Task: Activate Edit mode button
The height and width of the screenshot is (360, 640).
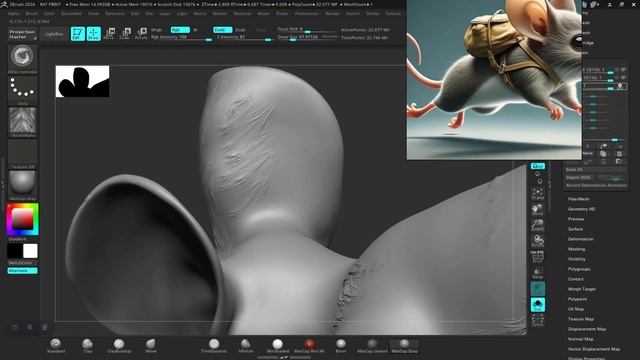Action: pyautogui.click(x=78, y=34)
